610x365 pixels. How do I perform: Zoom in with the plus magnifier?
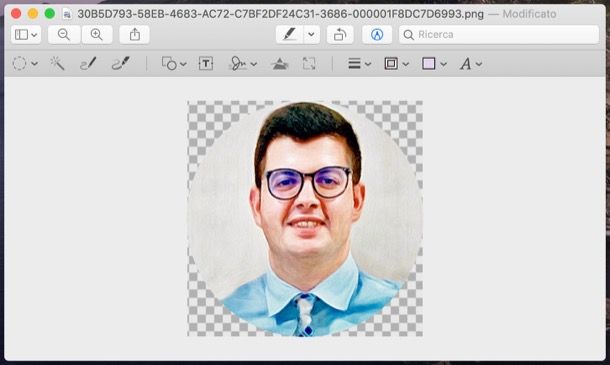[x=96, y=35]
